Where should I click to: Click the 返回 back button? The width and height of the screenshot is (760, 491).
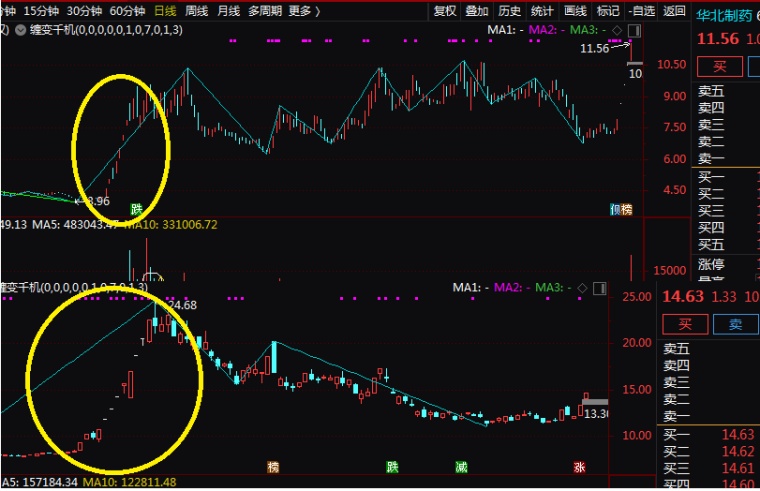pos(674,11)
